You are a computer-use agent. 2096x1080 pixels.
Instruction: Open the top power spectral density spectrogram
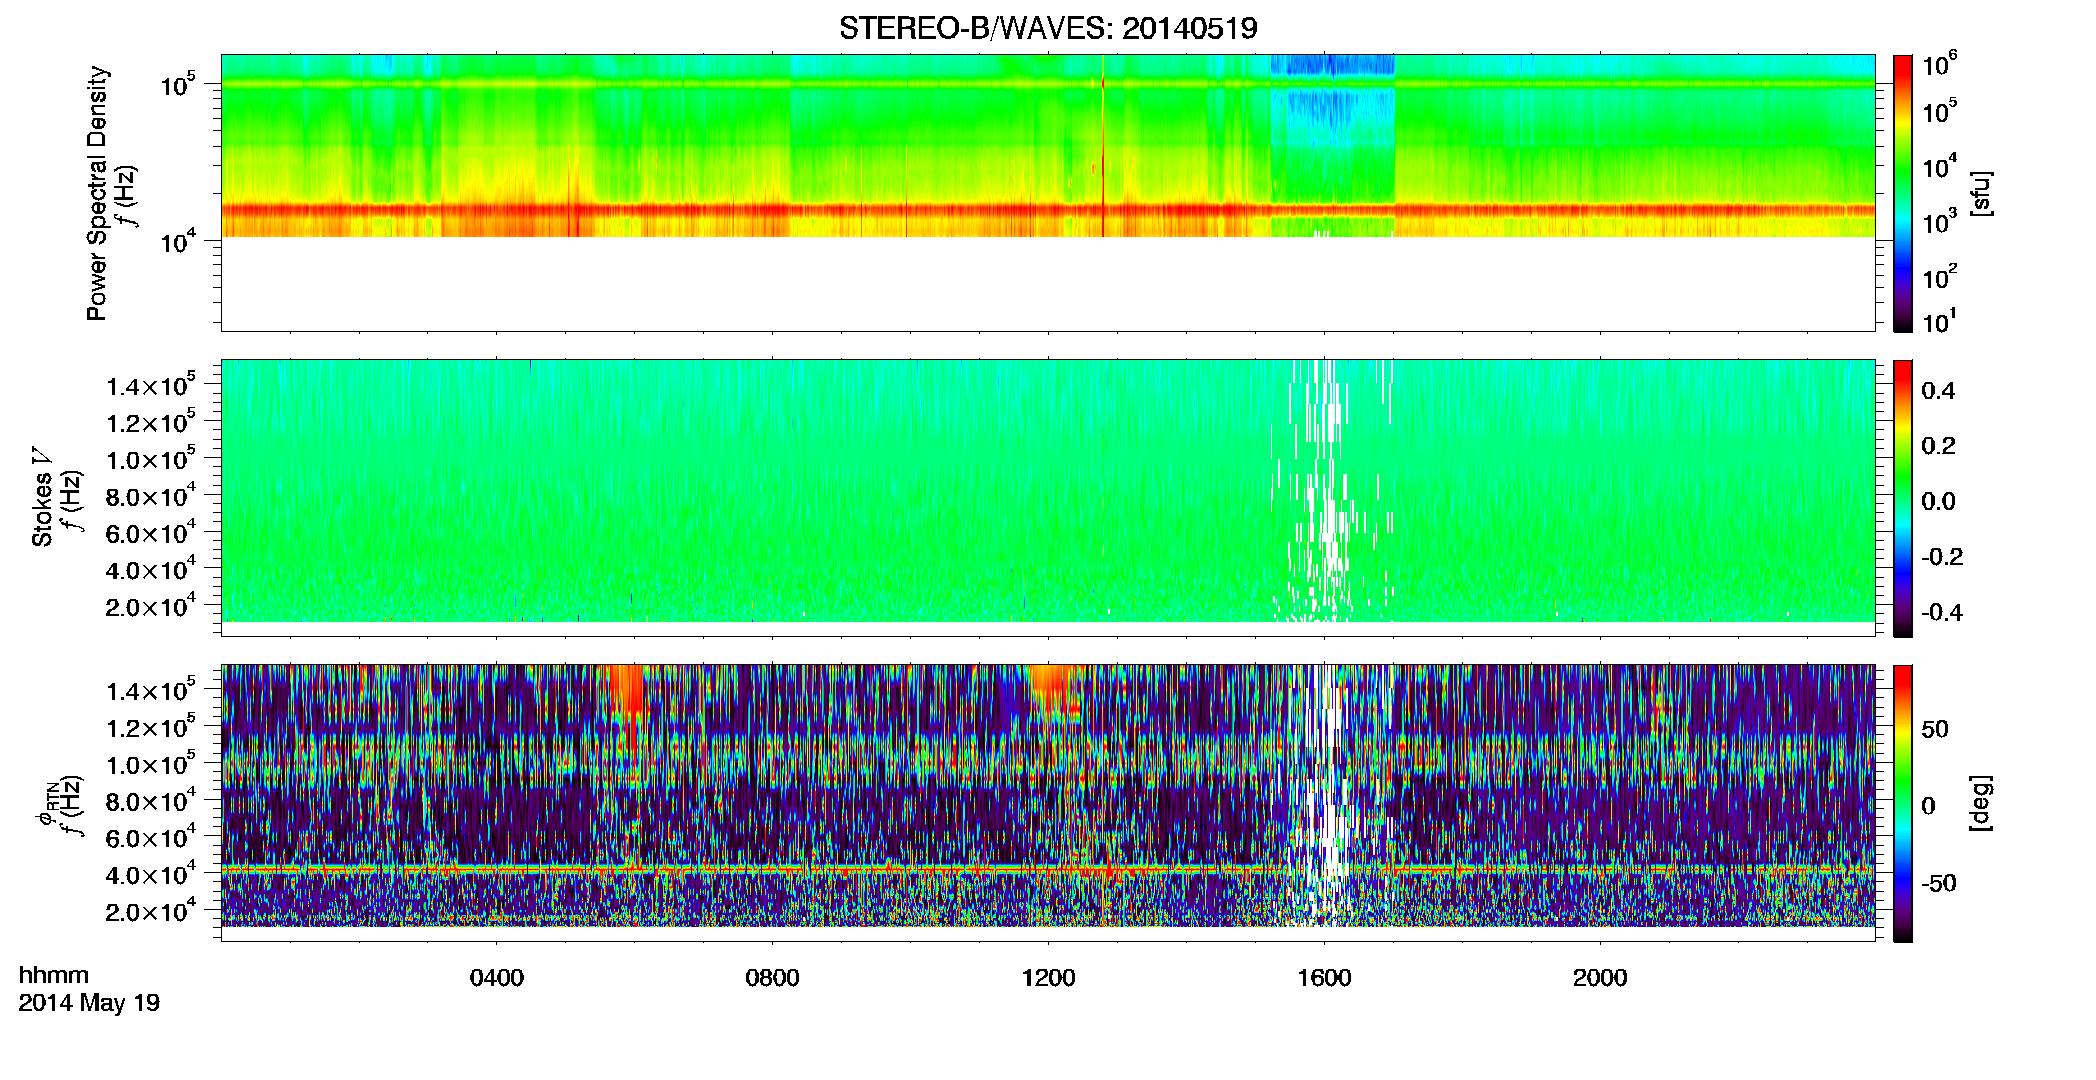[1048, 192]
